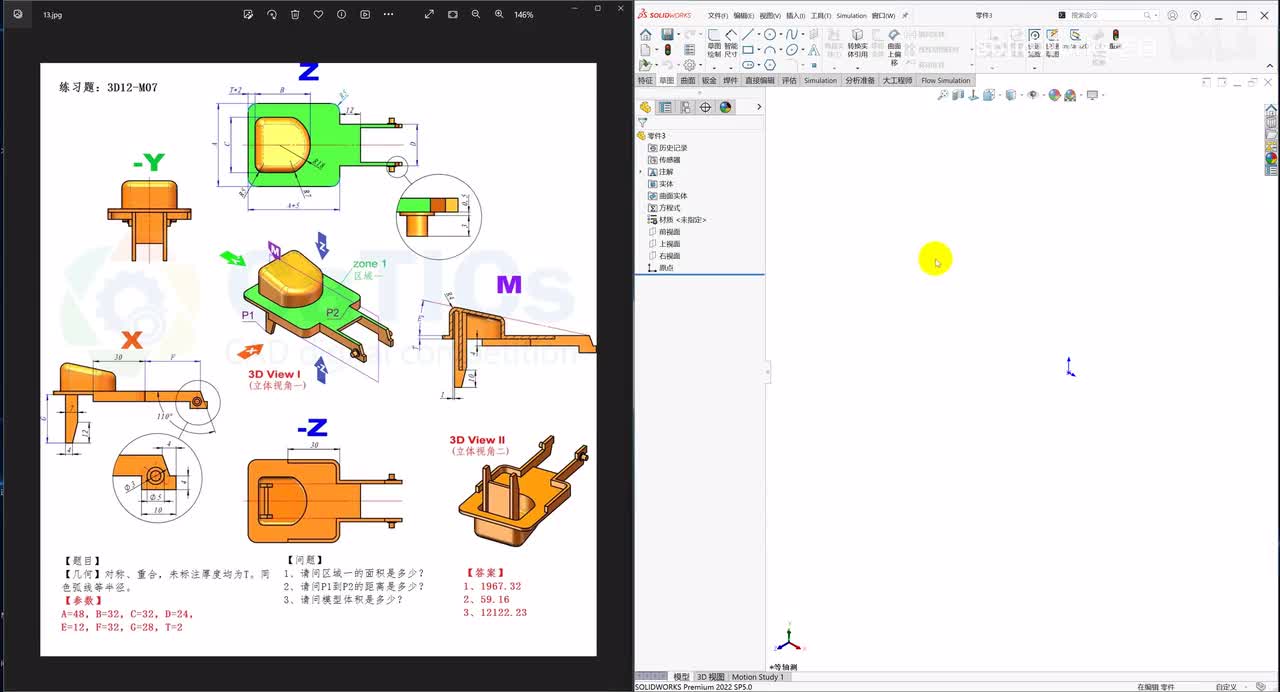Screen dimensions: 1280x692
Task: Show file info in Photos viewer
Action: pos(341,14)
